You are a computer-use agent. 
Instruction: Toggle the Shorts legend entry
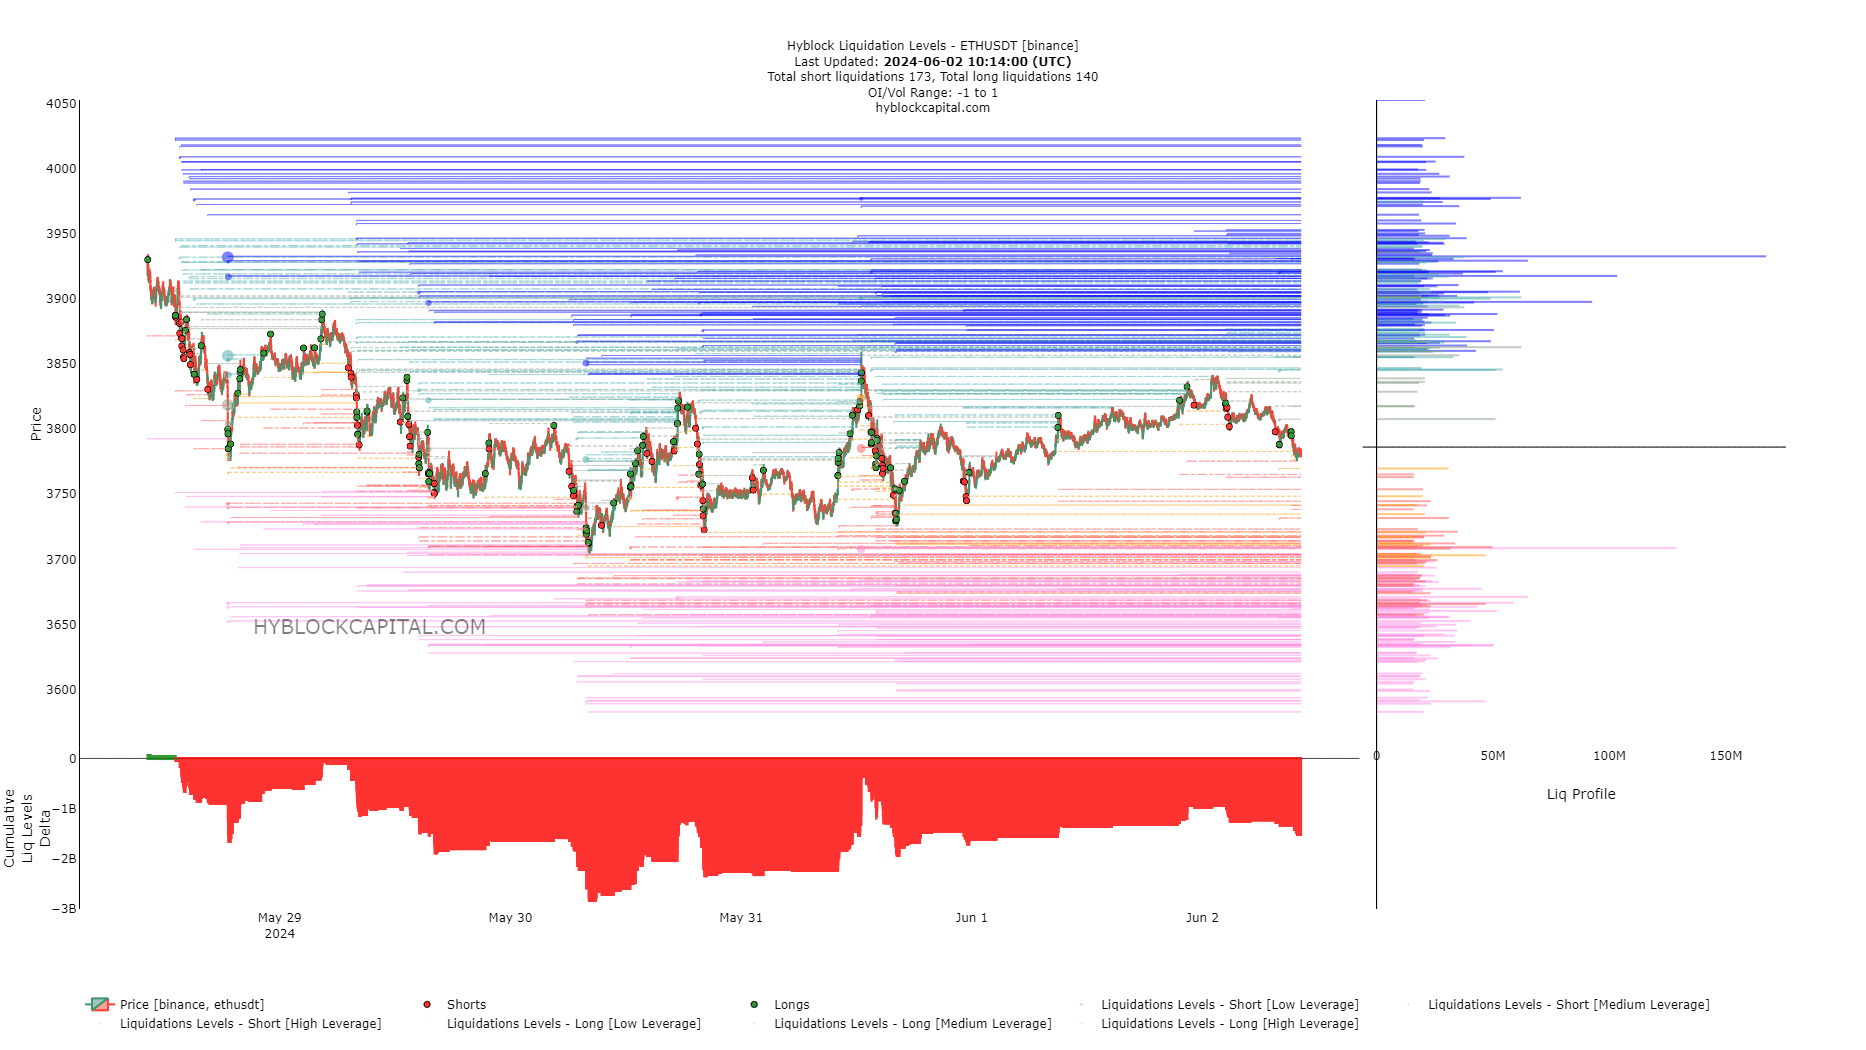456,1004
